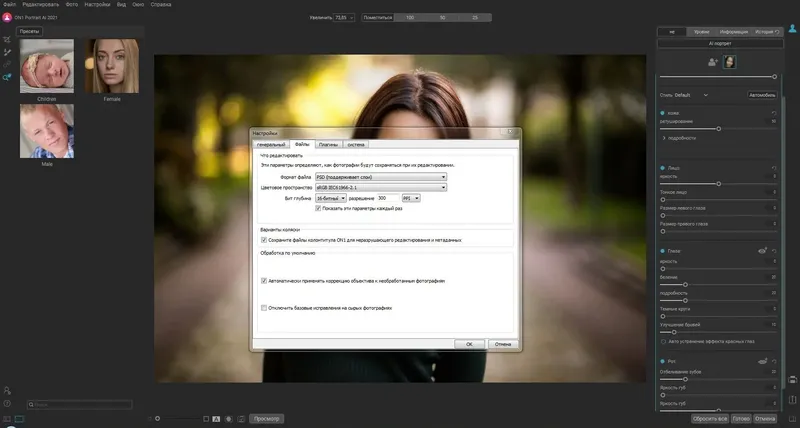Image resolution: width=800 pixels, height=428 pixels.
Task: Click the printer icon on right edge
Action: [x=792, y=380]
